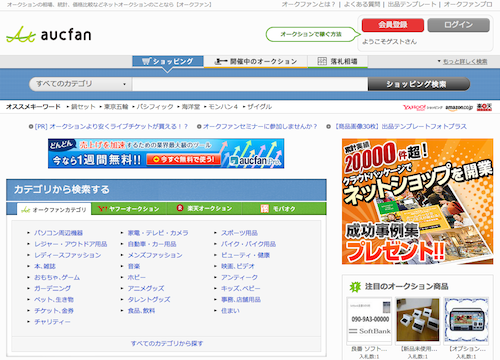Click the ショッピング検索 button
Viewport: 500px width, 360px height.
click(x=418, y=84)
